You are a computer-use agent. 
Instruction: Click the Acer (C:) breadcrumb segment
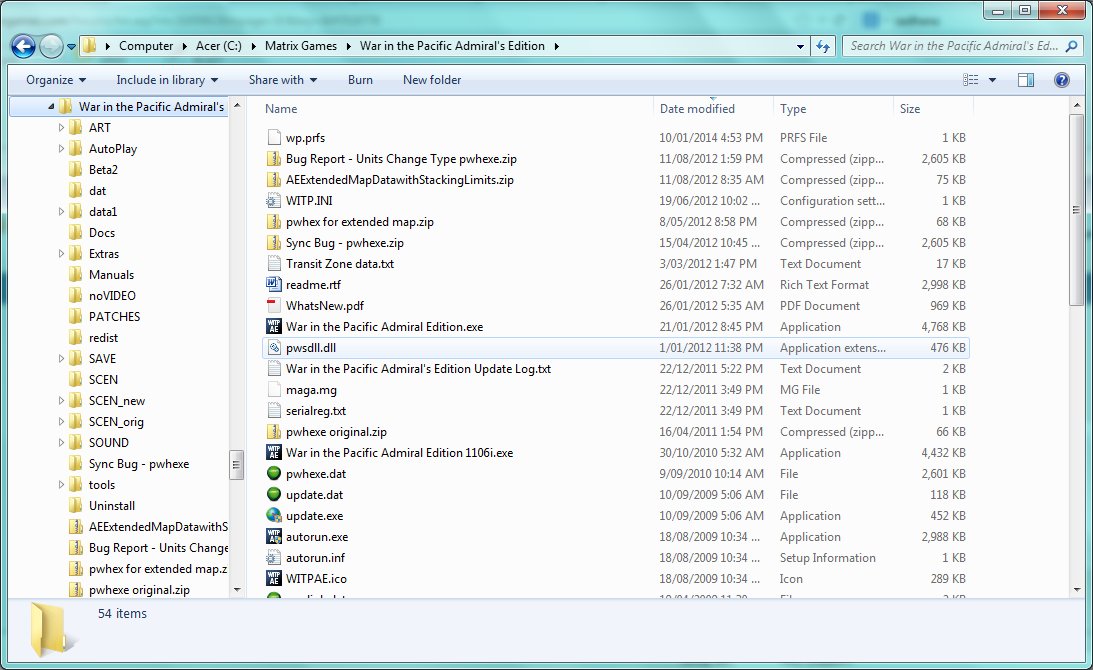coord(218,46)
